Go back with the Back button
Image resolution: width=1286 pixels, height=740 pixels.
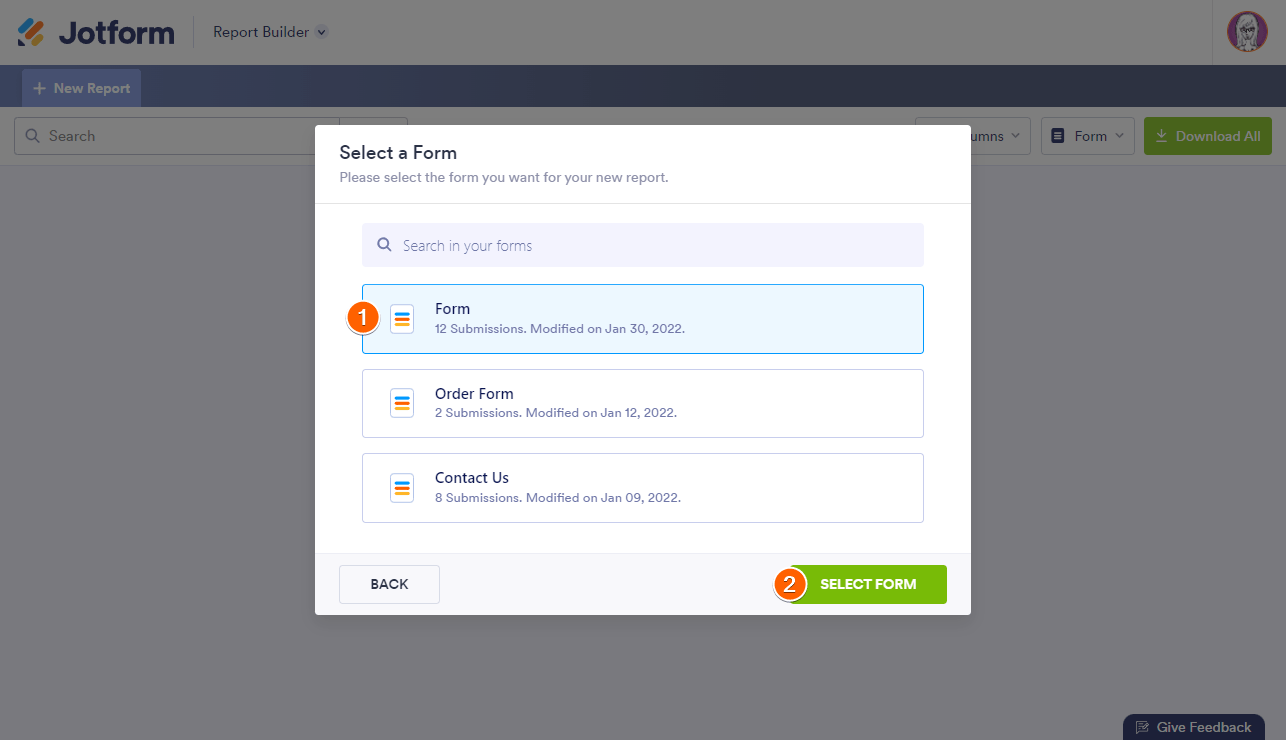pos(389,584)
